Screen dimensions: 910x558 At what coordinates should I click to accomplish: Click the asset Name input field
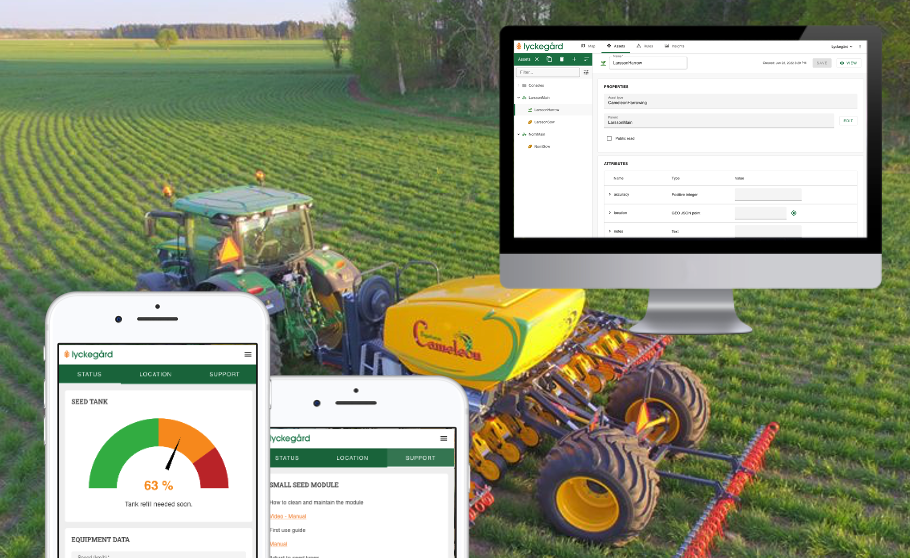click(648, 63)
